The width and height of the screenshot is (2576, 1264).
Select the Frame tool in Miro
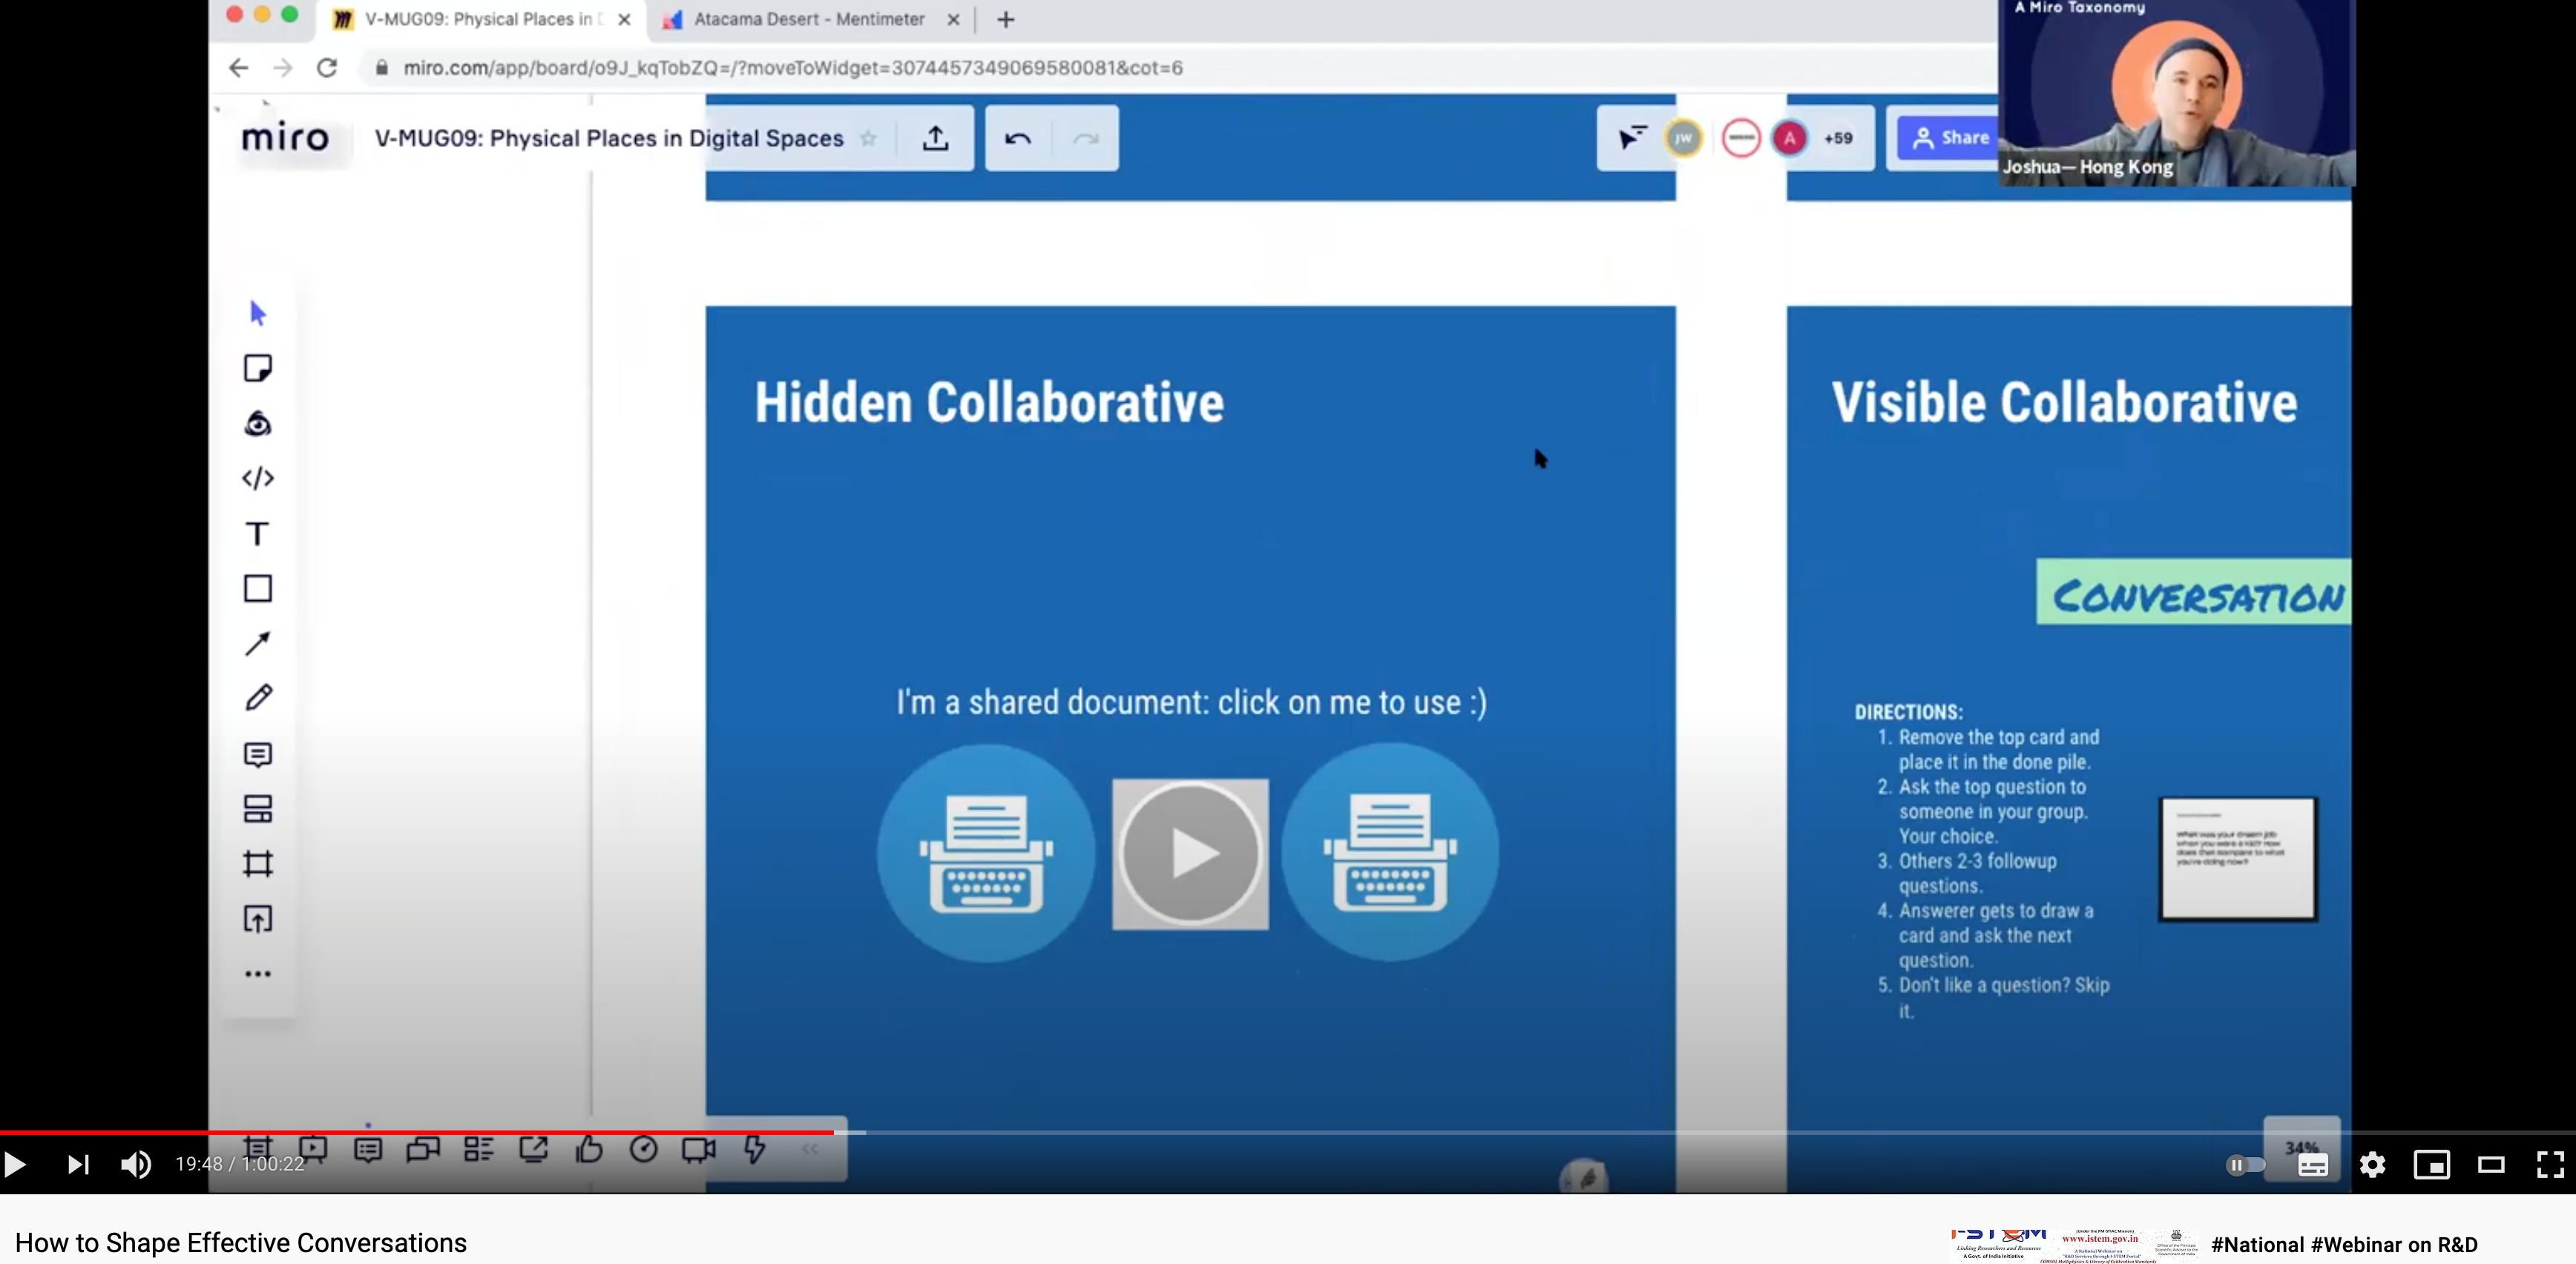258,863
